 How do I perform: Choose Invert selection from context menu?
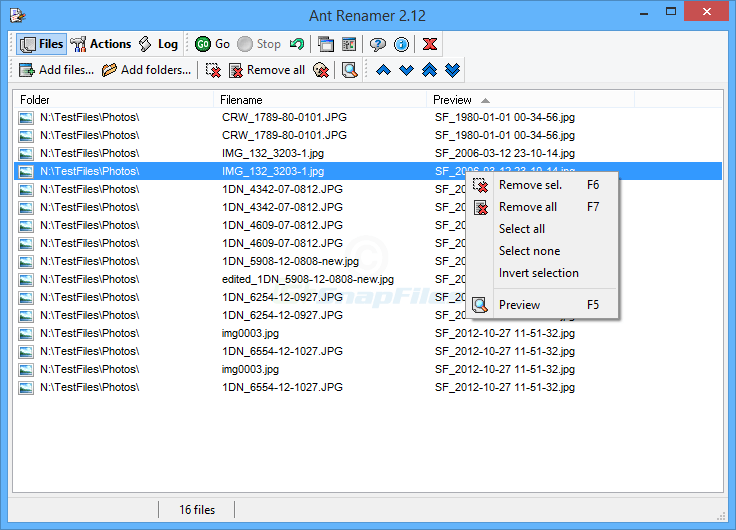click(544, 273)
